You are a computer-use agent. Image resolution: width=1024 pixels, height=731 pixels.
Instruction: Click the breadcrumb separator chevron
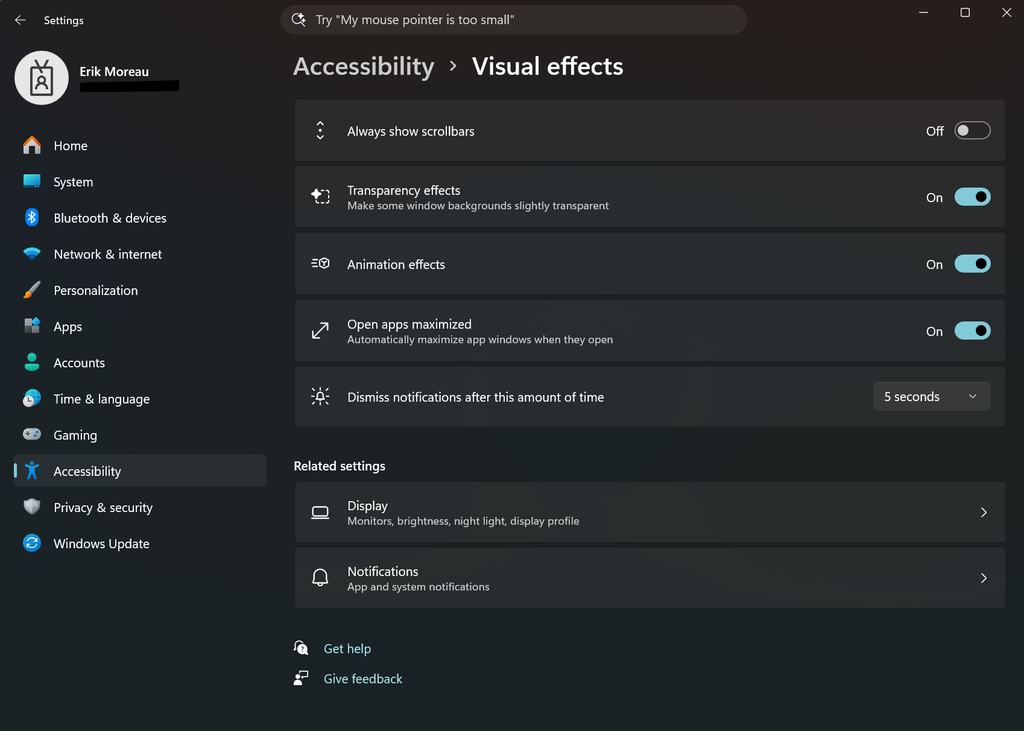[x=453, y=66]
